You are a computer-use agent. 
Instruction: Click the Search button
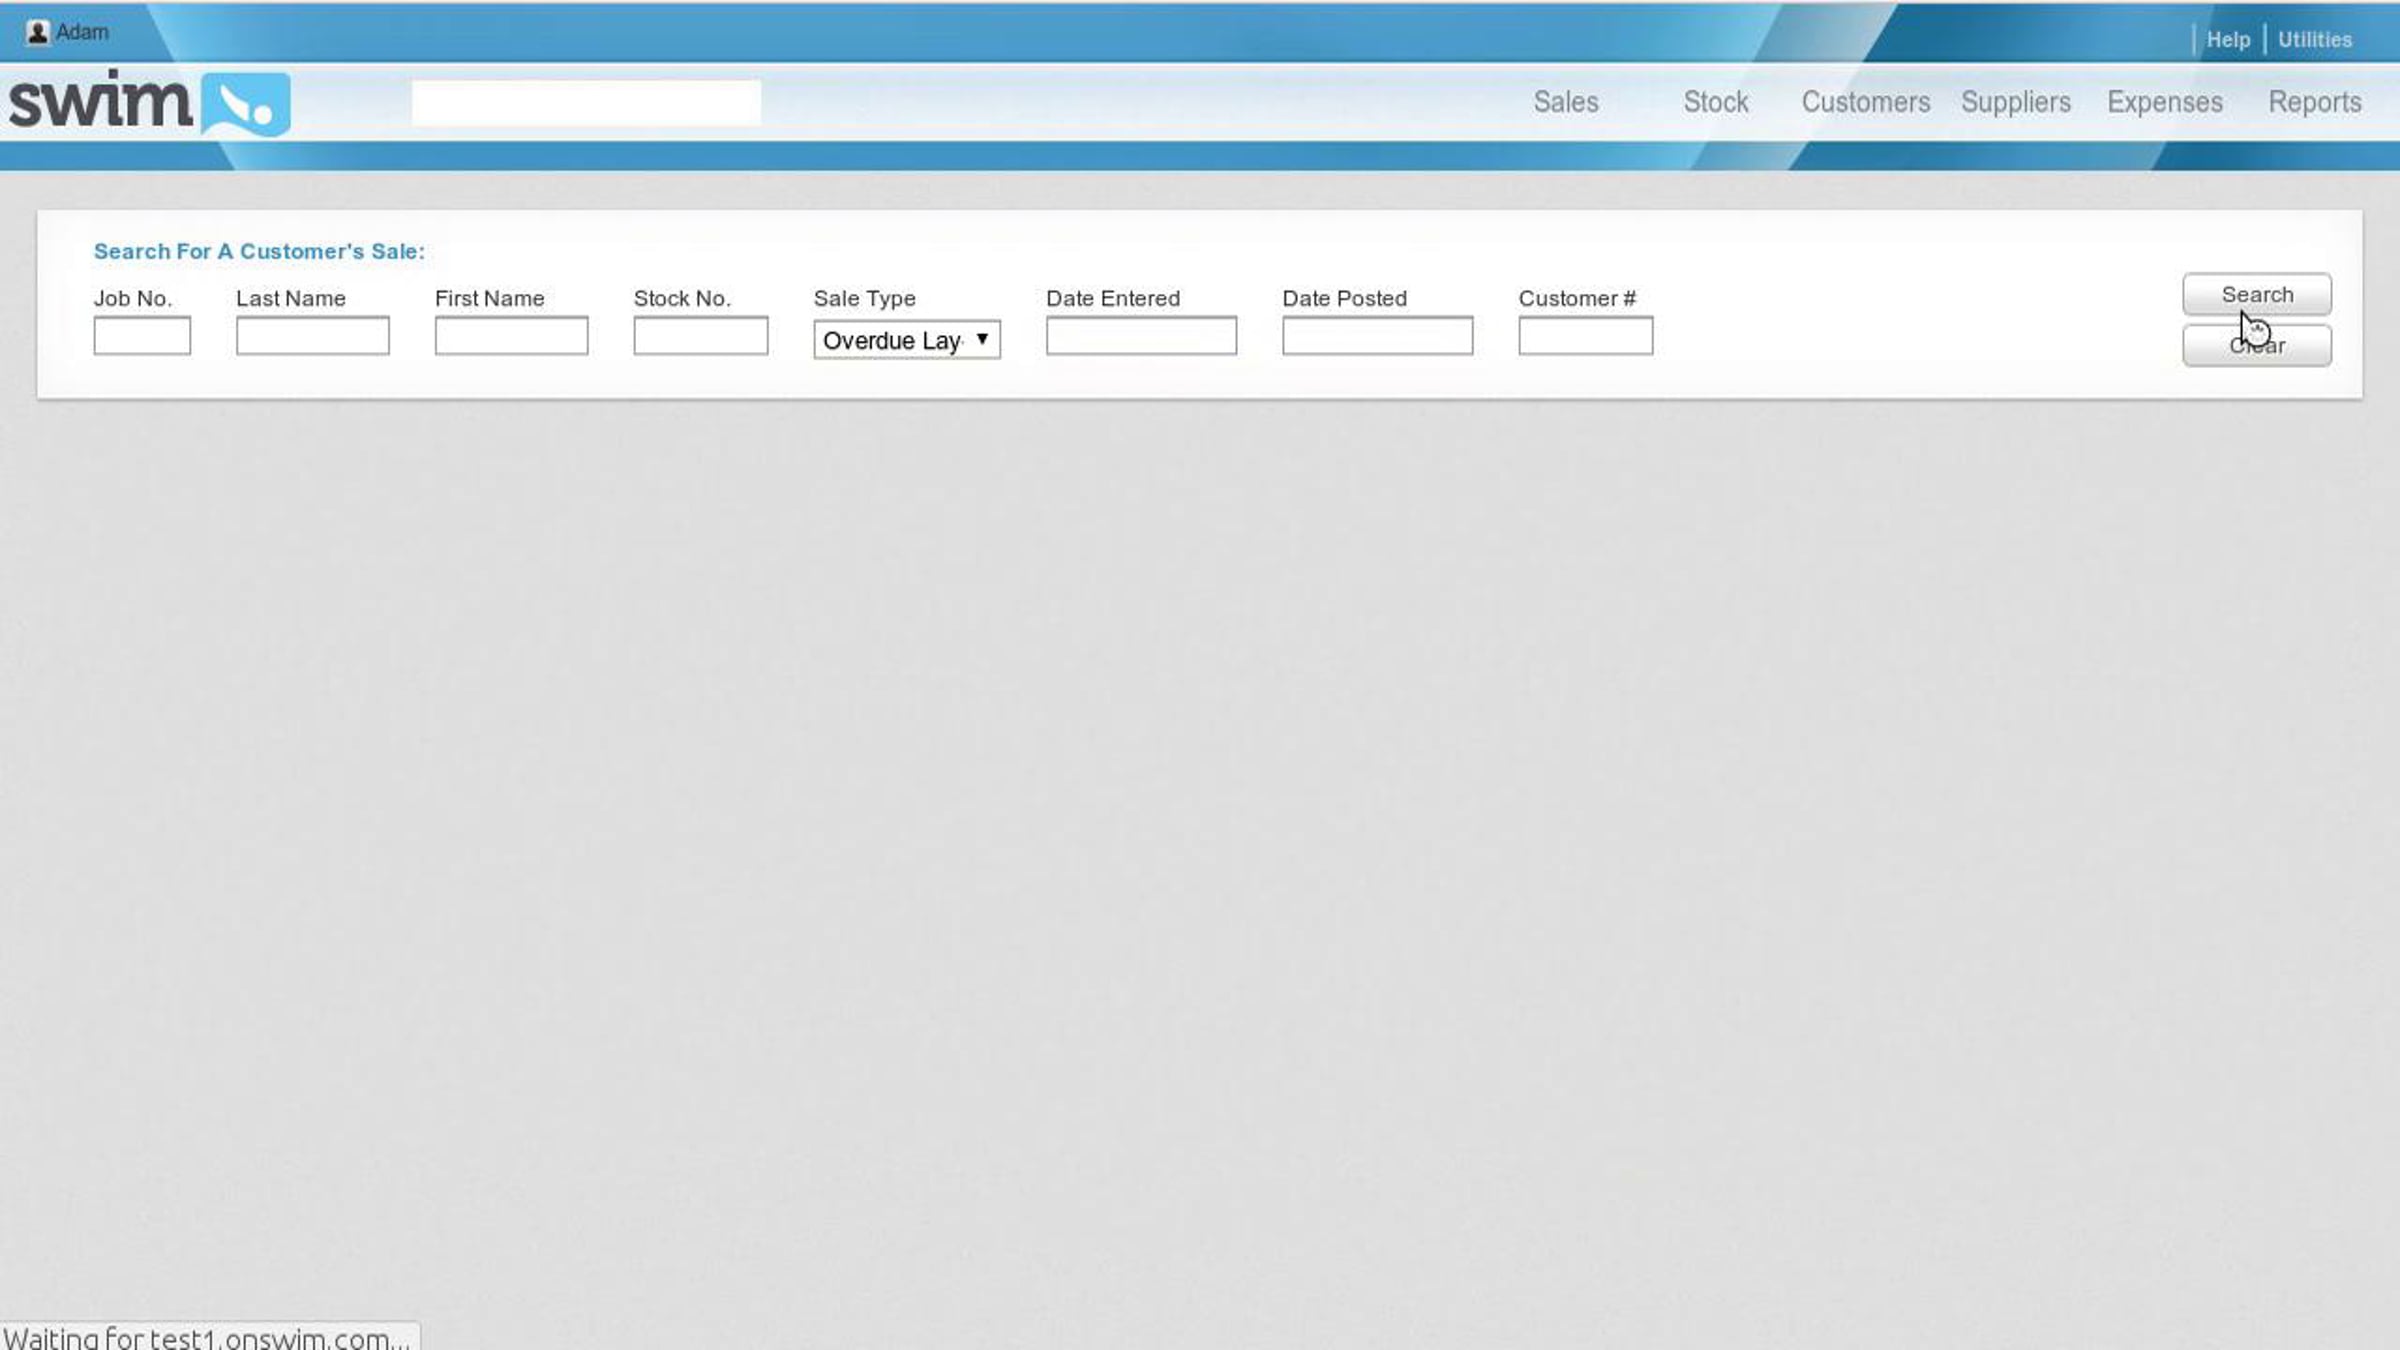pos(2257,295)
